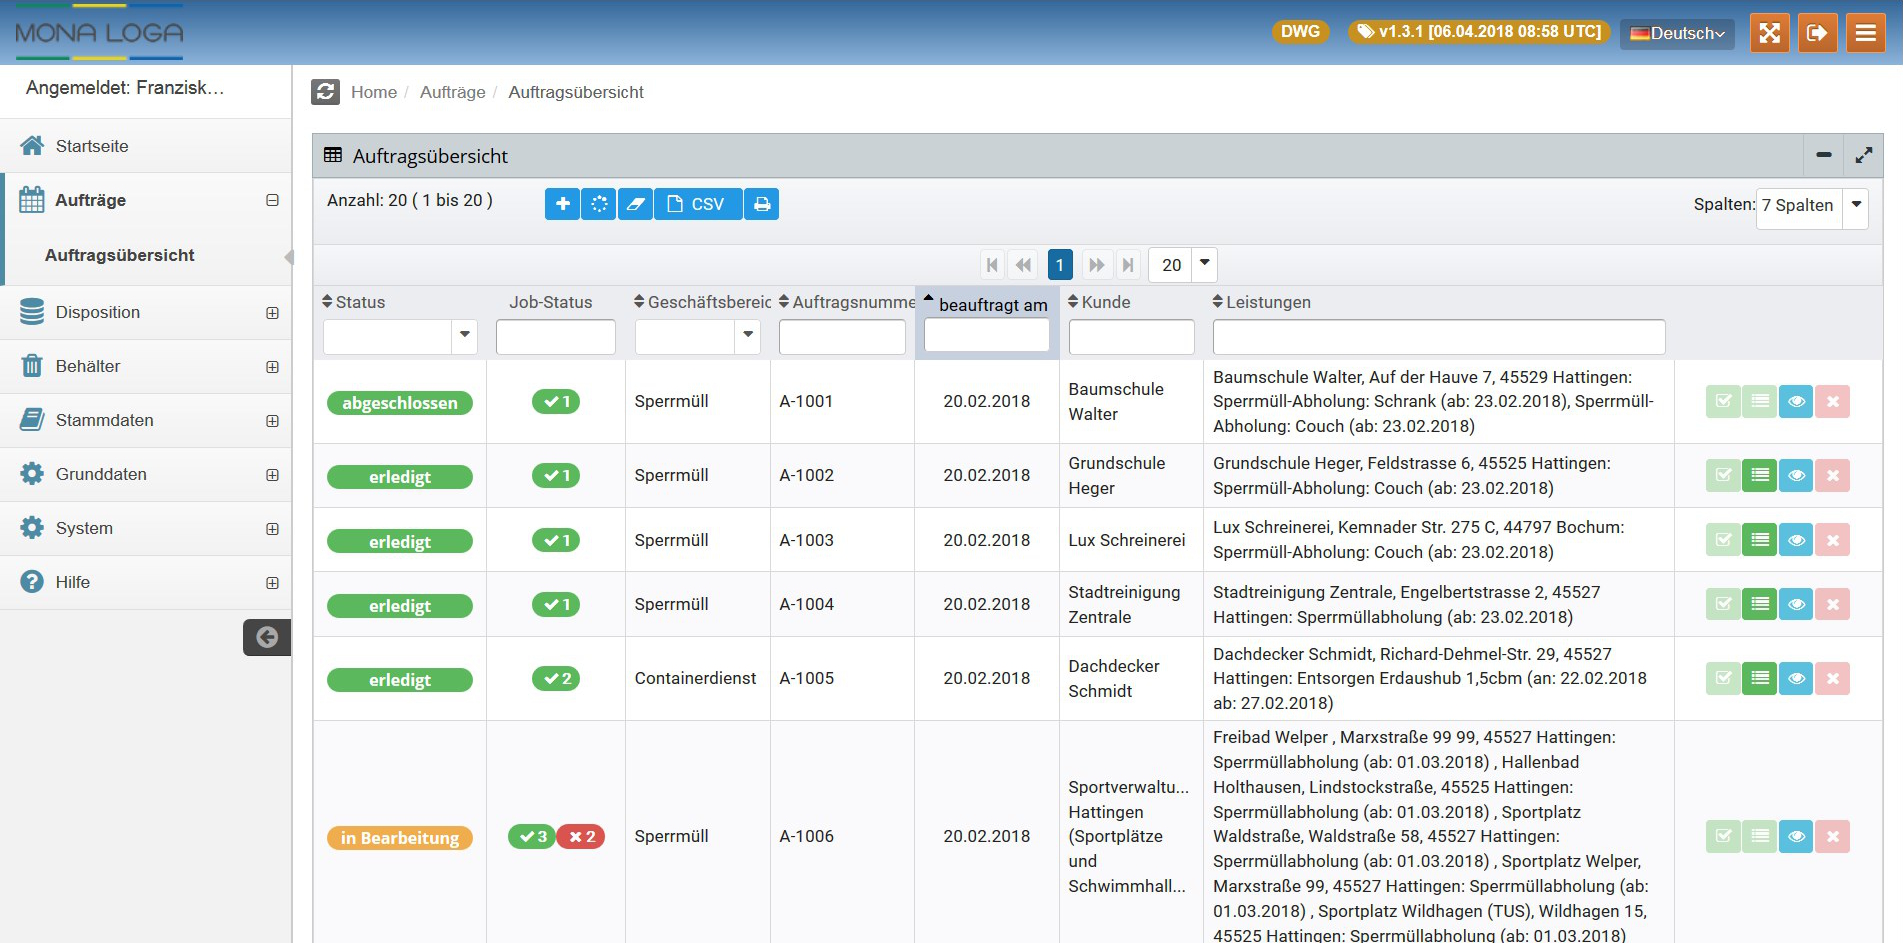Clear the filters with the eraser button
Screen dimensions: 1903x943
(x=635, y=204)
